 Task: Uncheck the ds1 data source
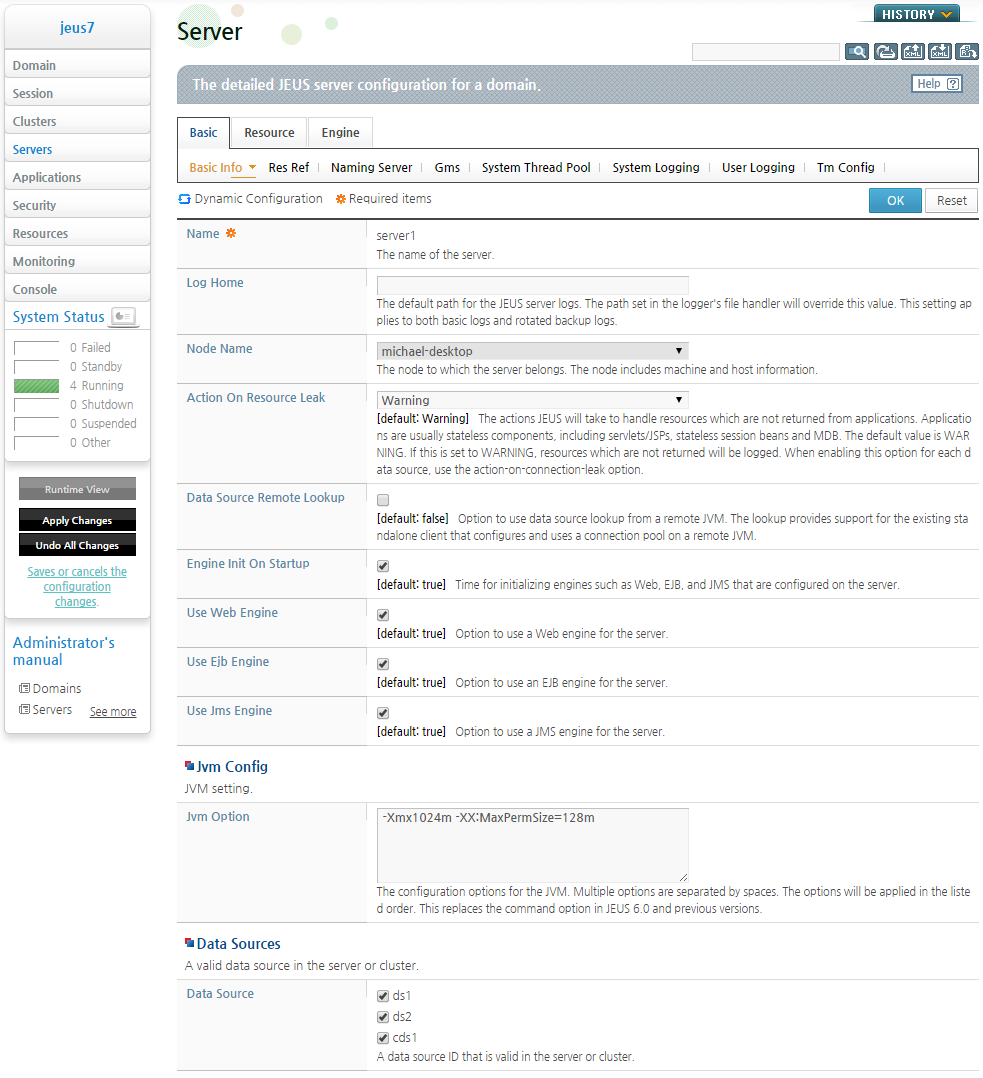point(383,996)
